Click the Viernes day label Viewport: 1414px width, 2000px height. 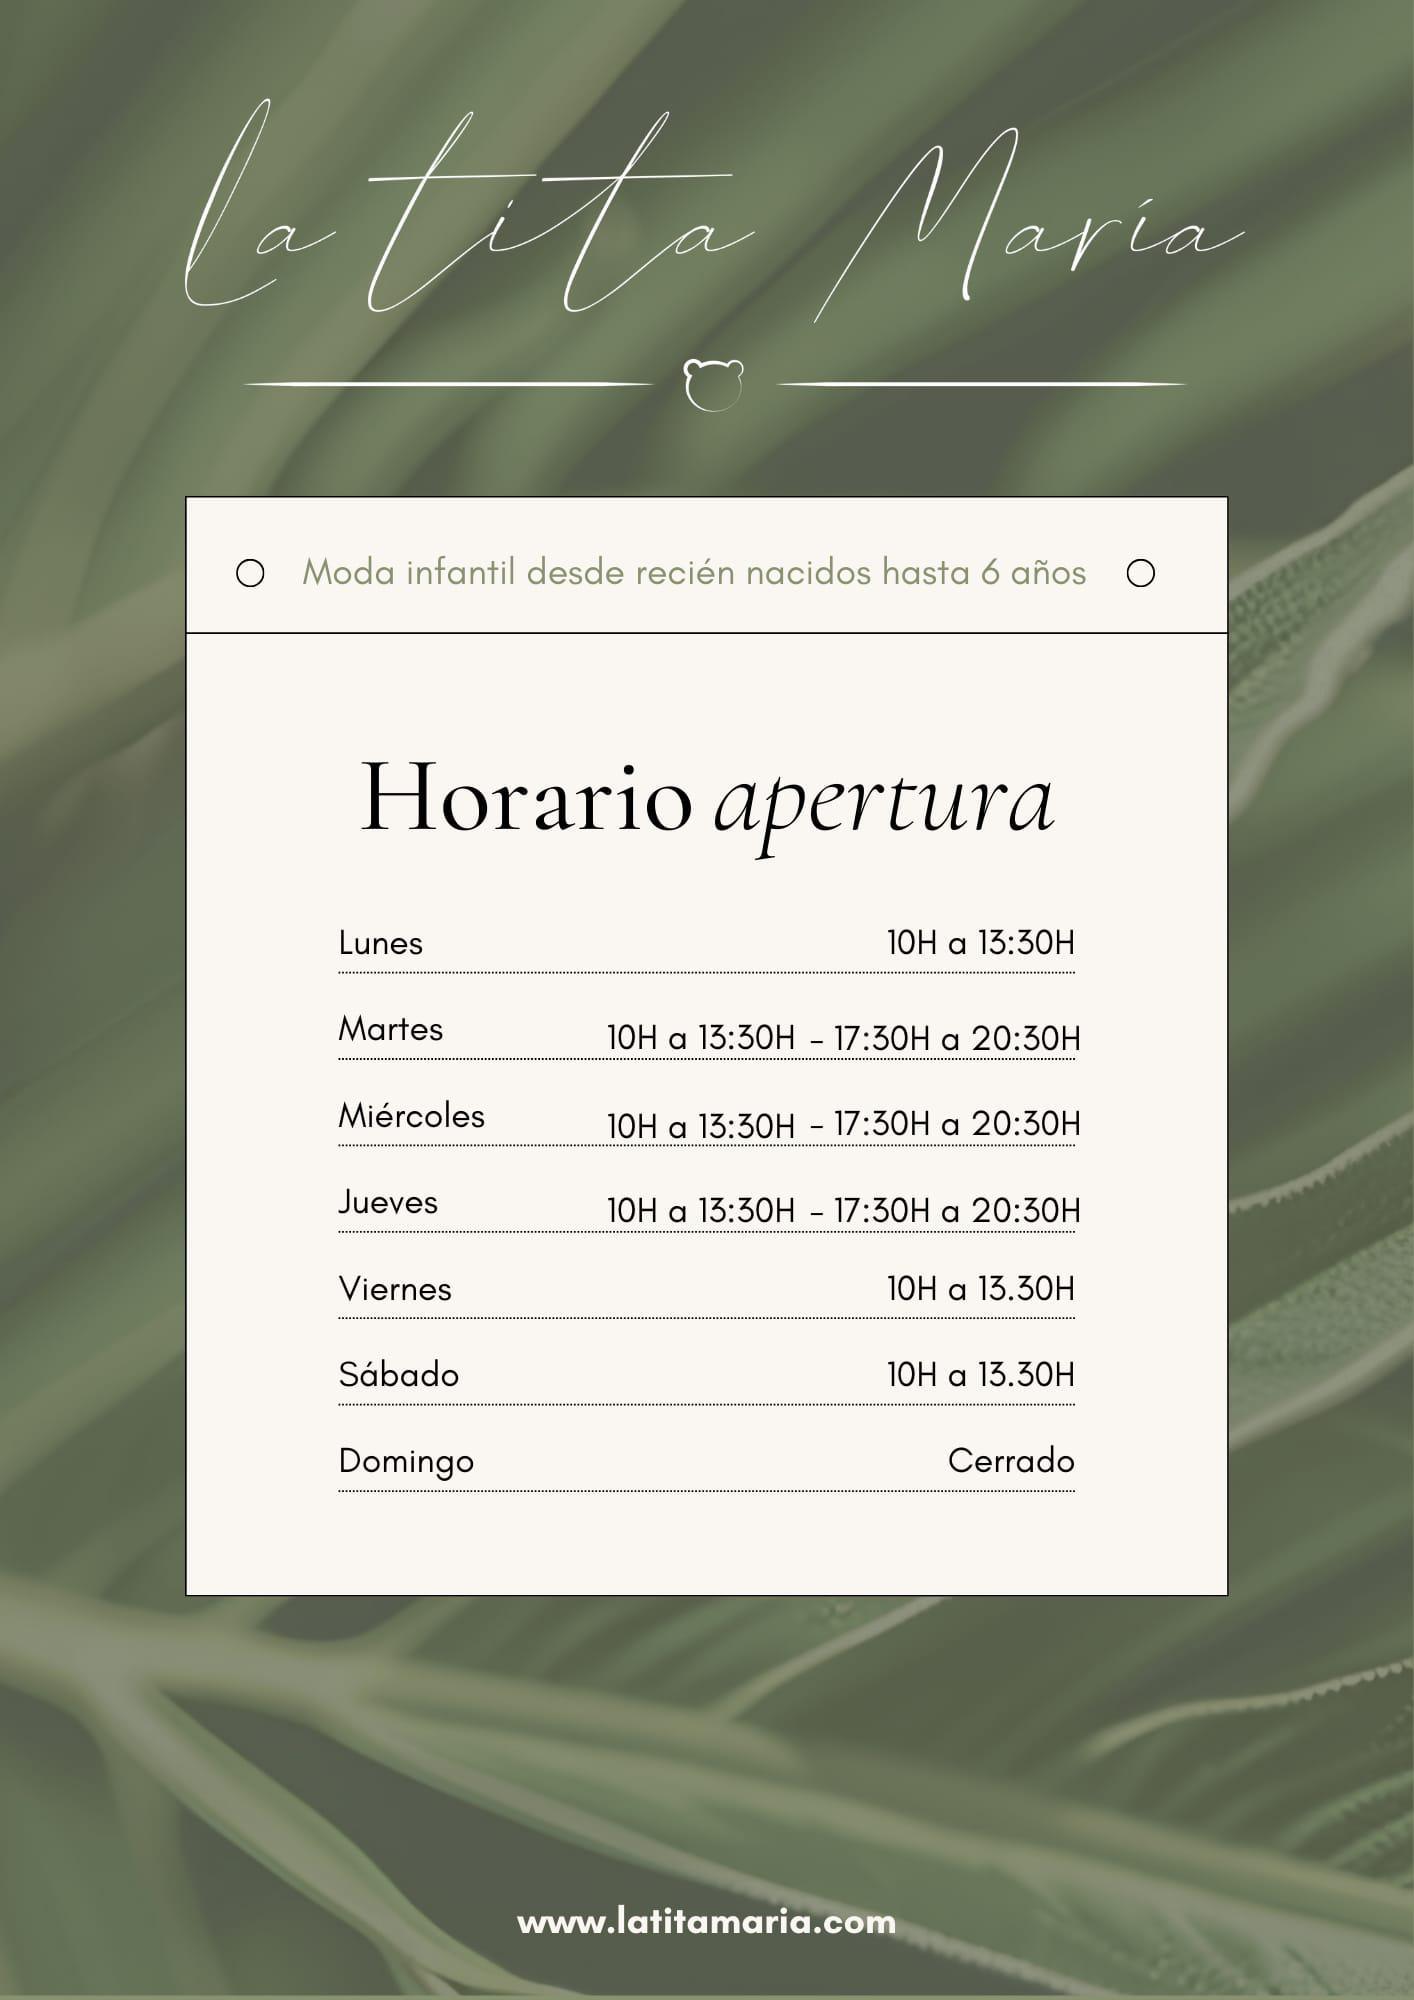pos(395,1289)
